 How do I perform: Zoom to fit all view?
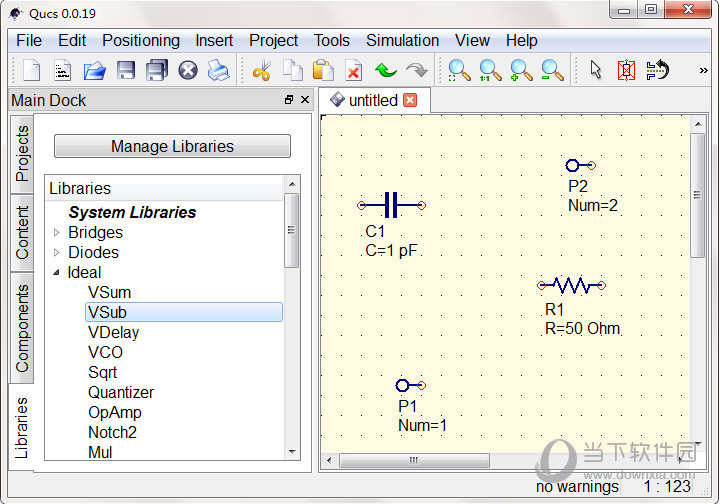[459, 71]
